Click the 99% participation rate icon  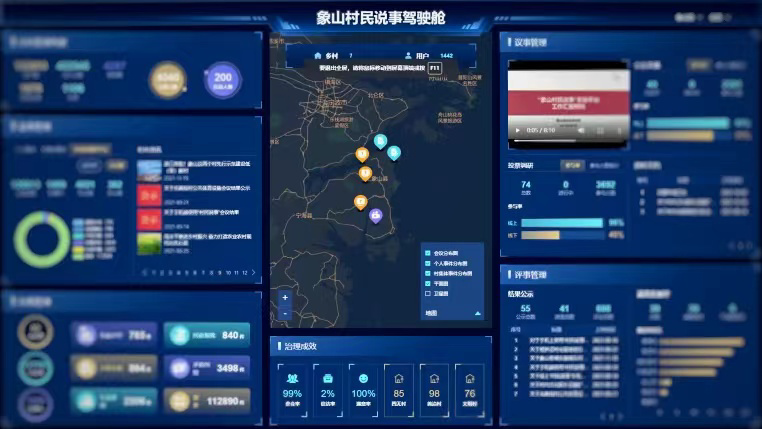tap(292, 379)
